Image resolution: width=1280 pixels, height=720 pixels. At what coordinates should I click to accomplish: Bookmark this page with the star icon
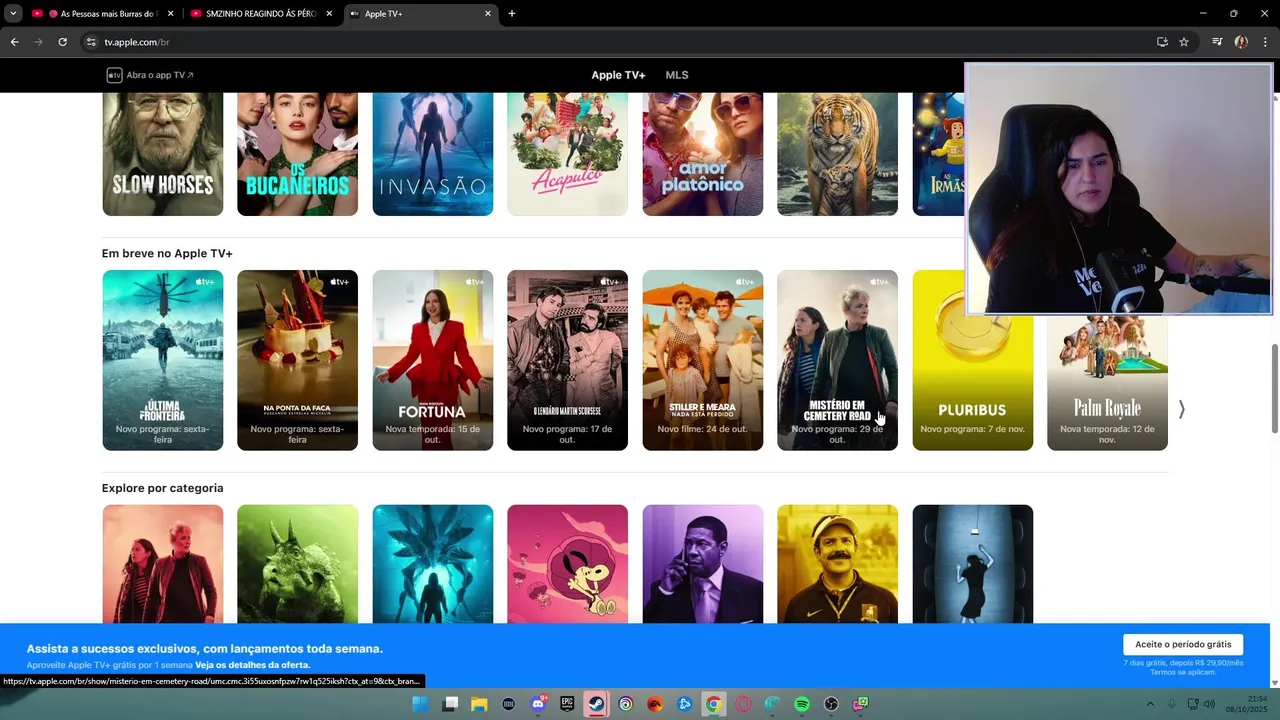[x=1184, y=42]
